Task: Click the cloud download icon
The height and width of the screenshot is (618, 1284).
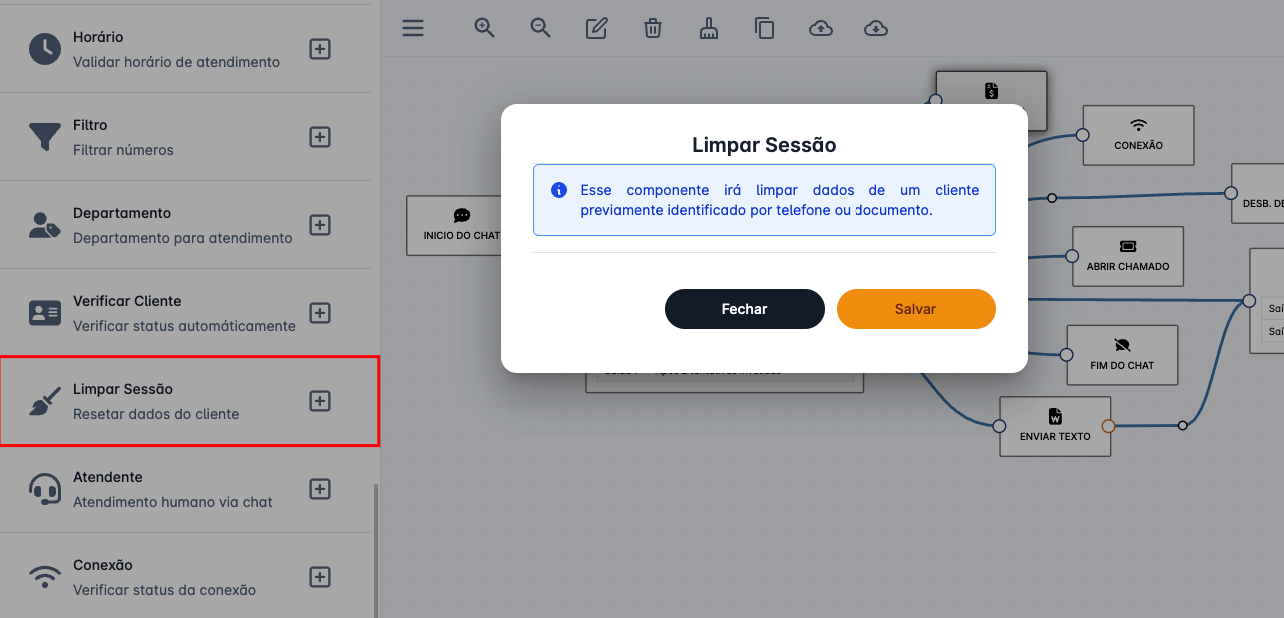Action: (876, 28)
